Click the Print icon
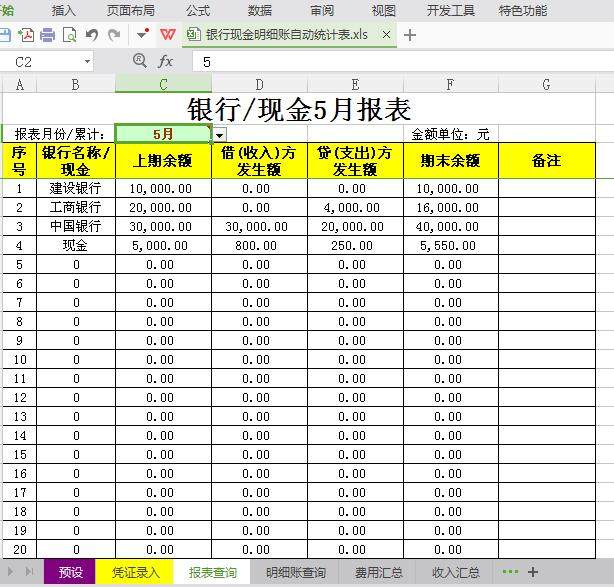Viewport: 614px width, 587px height. [x=48, y=35]
